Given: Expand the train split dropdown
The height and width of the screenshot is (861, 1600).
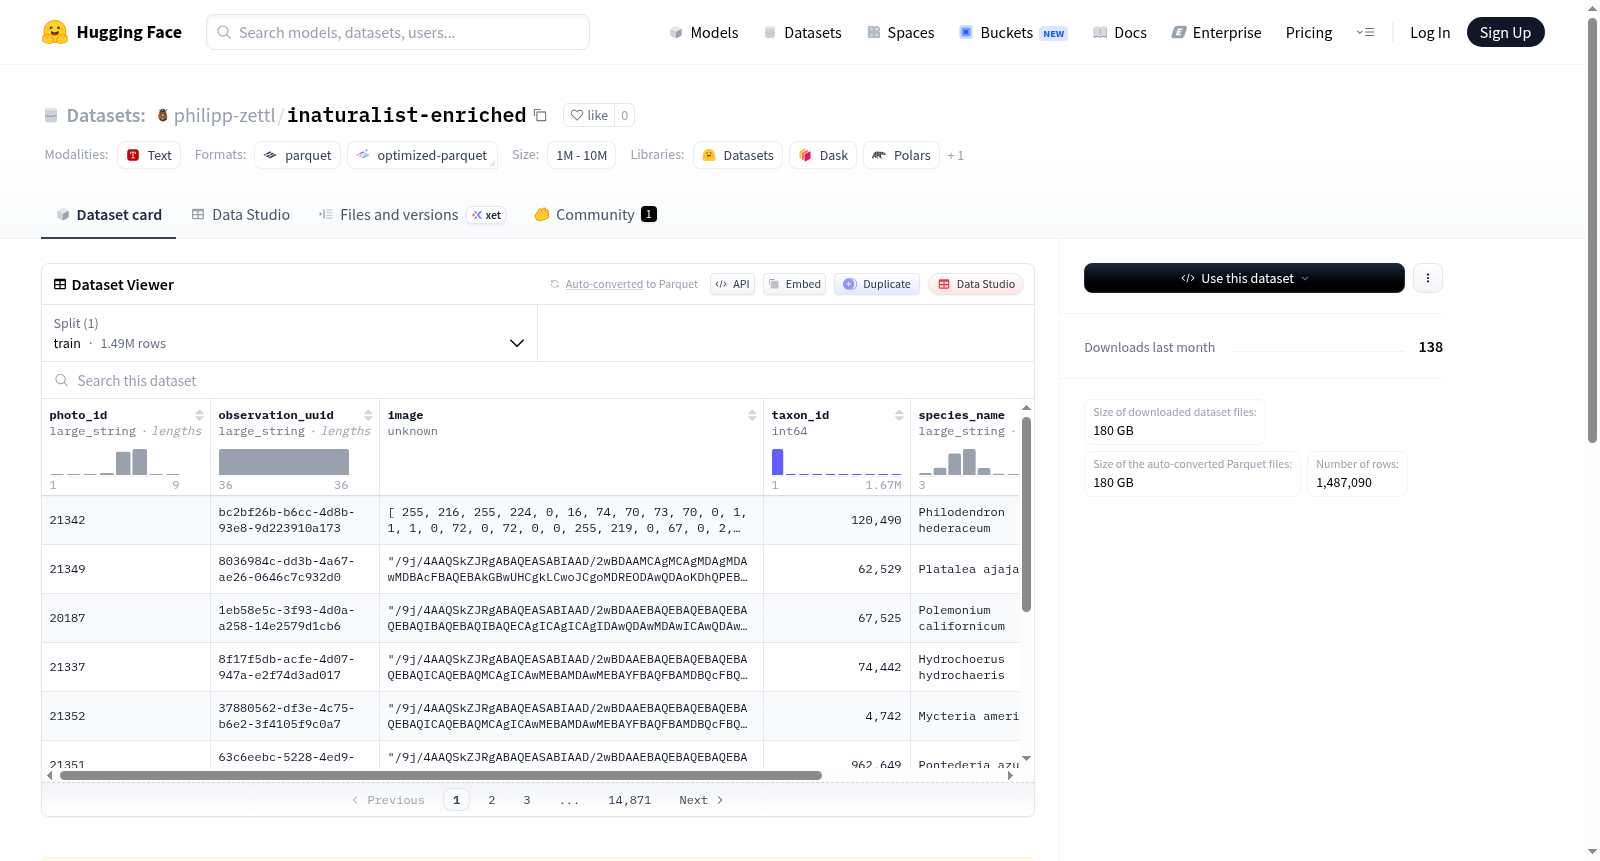Looking at the screenshot, I should click(x=289, y=333).
